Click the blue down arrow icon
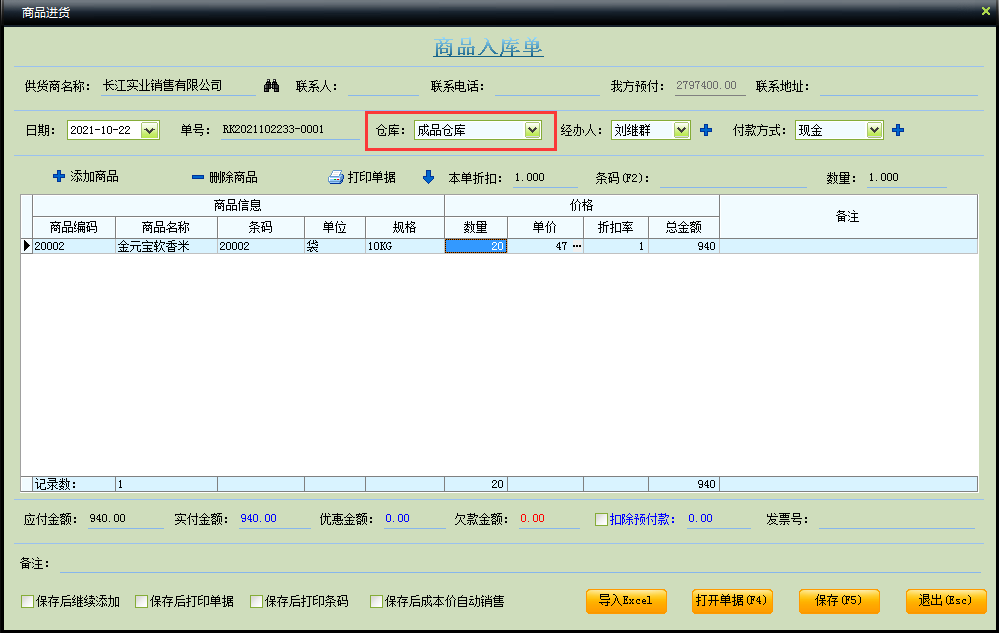The height and width of the screenshot is (633, 999). (428, 177)
